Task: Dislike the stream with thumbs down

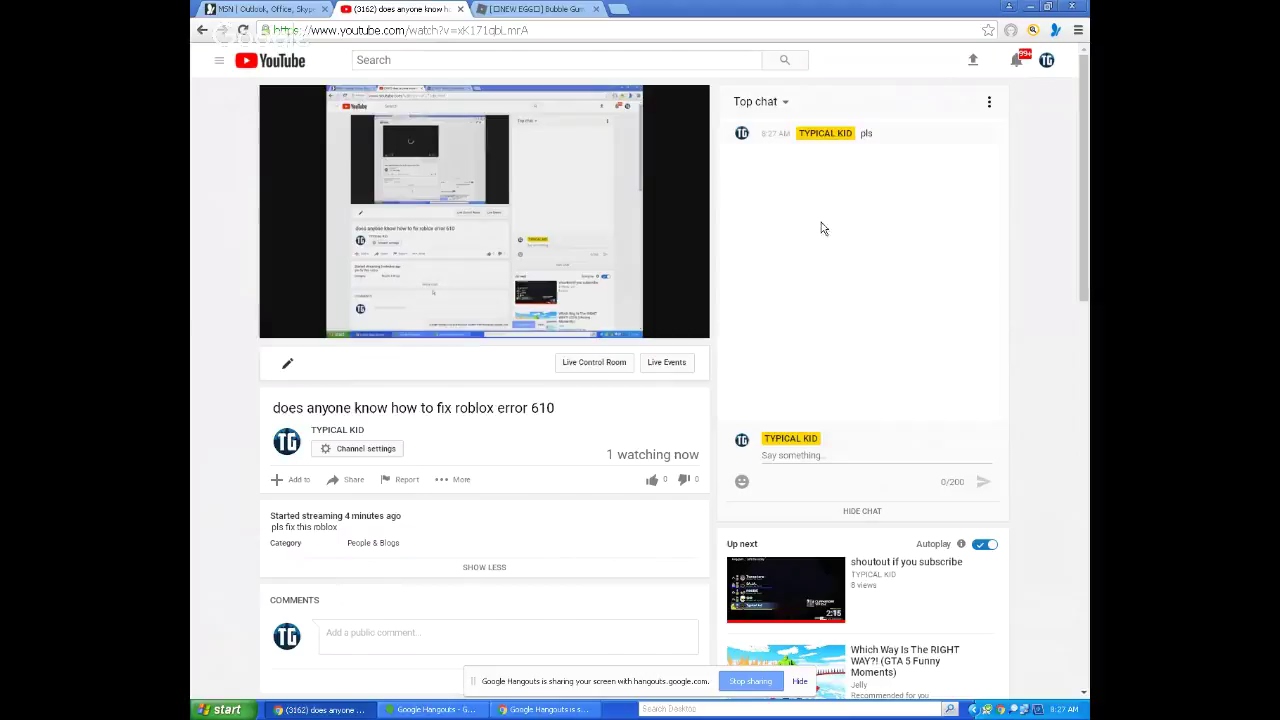Action: [685, 480]
